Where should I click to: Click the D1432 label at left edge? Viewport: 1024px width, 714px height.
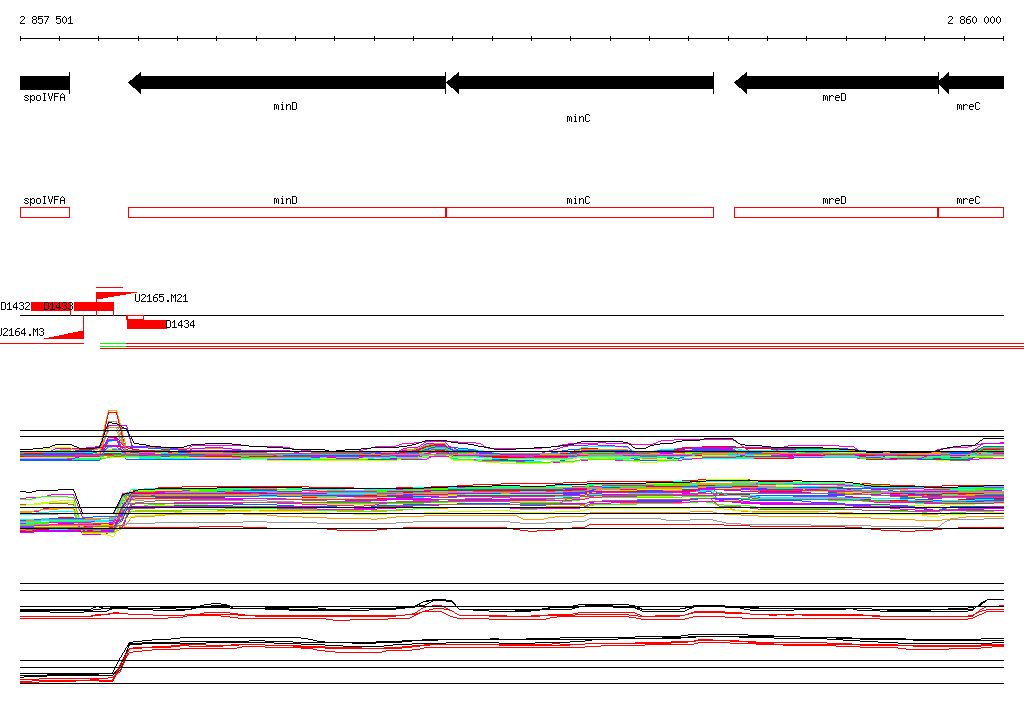(x=15, y=306)
